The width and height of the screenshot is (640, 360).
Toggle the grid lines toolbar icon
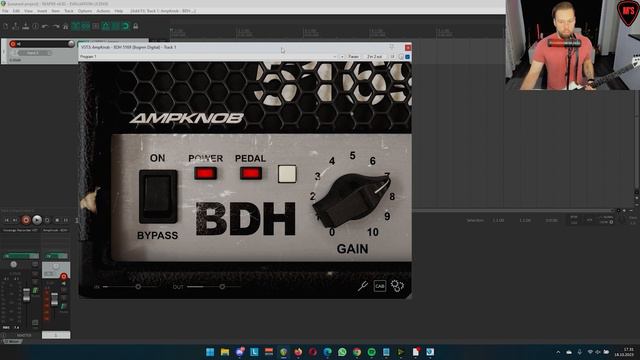click(x=116, y=26)
